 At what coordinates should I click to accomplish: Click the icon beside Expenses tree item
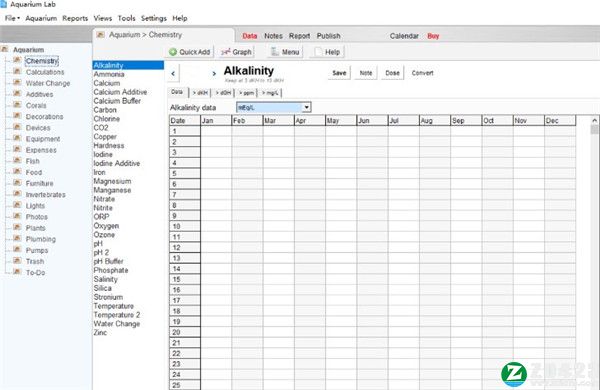(x=17, y=149)
